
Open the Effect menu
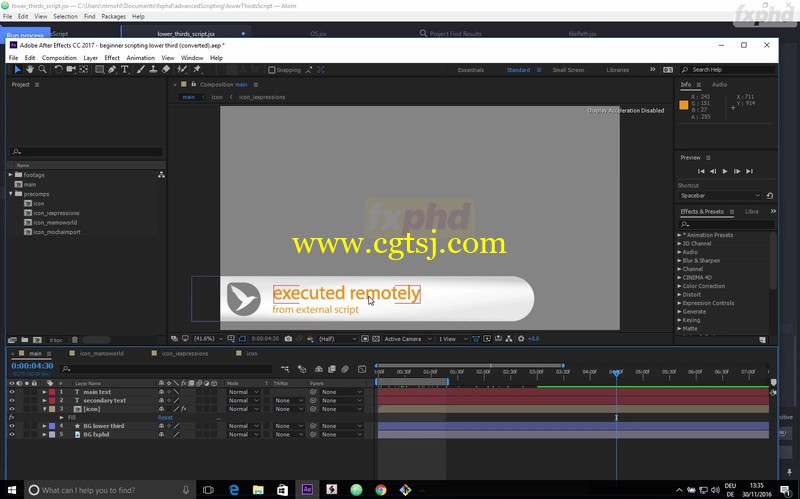[x=112, y=58]
